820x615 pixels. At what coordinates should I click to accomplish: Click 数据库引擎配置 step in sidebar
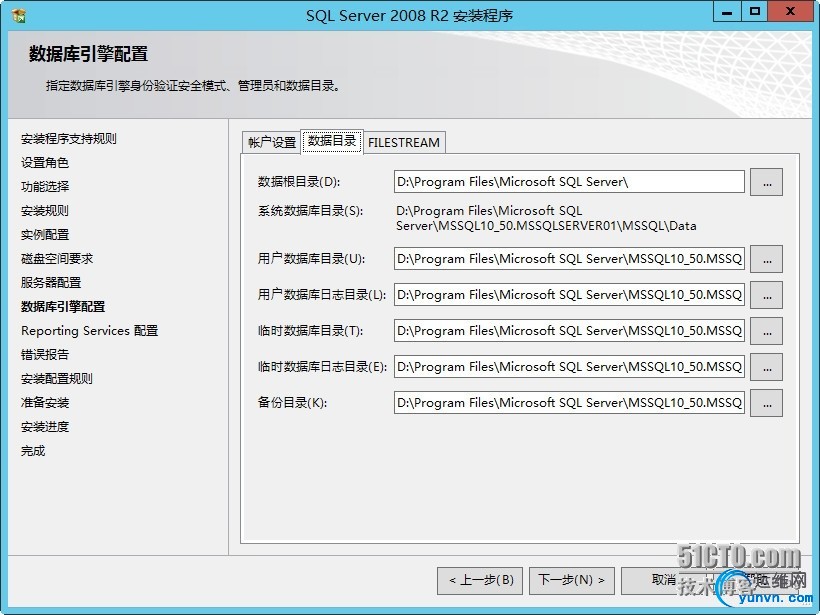coord(63,307)
